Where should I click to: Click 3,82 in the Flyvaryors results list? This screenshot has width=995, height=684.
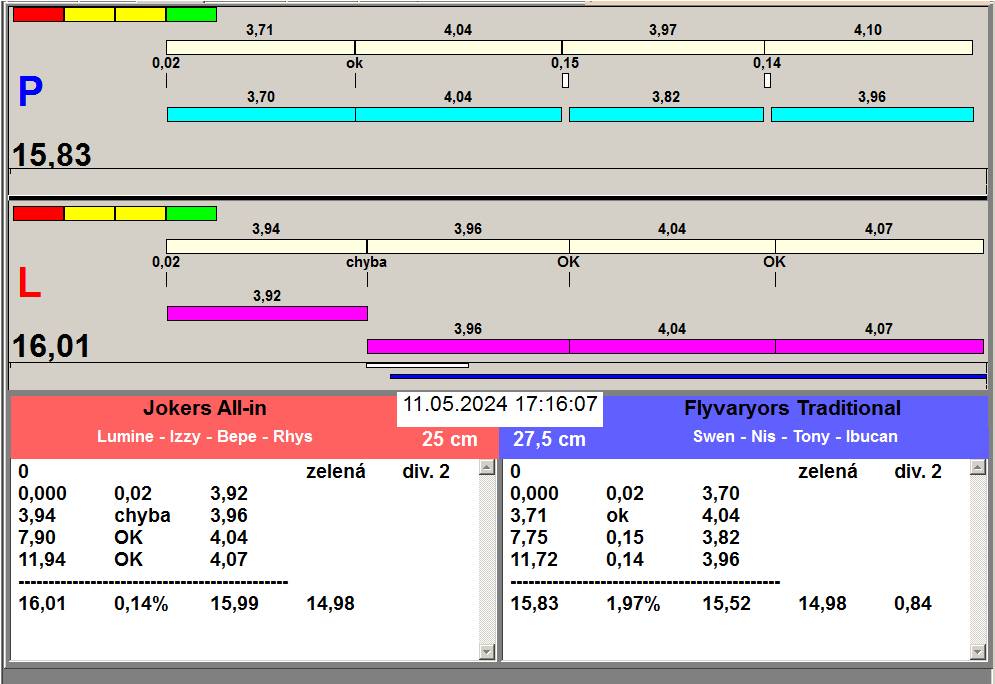[720, 537]
